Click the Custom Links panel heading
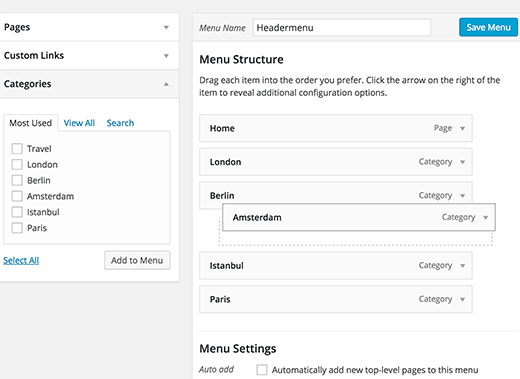This screenshot has height=379, width=520. (34, 55)
